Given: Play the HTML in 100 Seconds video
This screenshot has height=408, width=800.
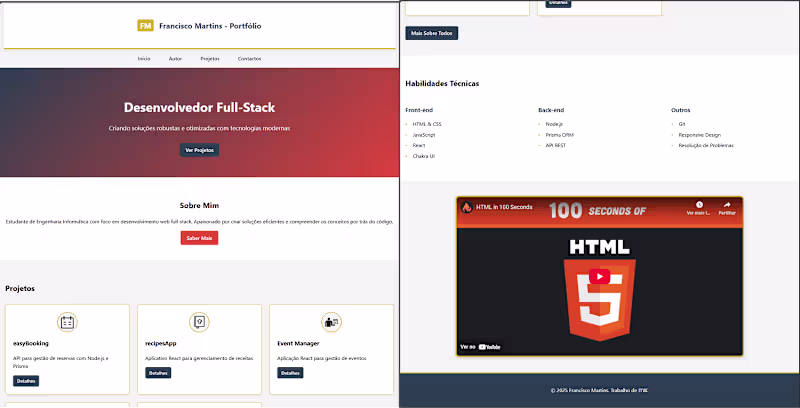Looking at the screenshot, I should click(x=599, y=276).
